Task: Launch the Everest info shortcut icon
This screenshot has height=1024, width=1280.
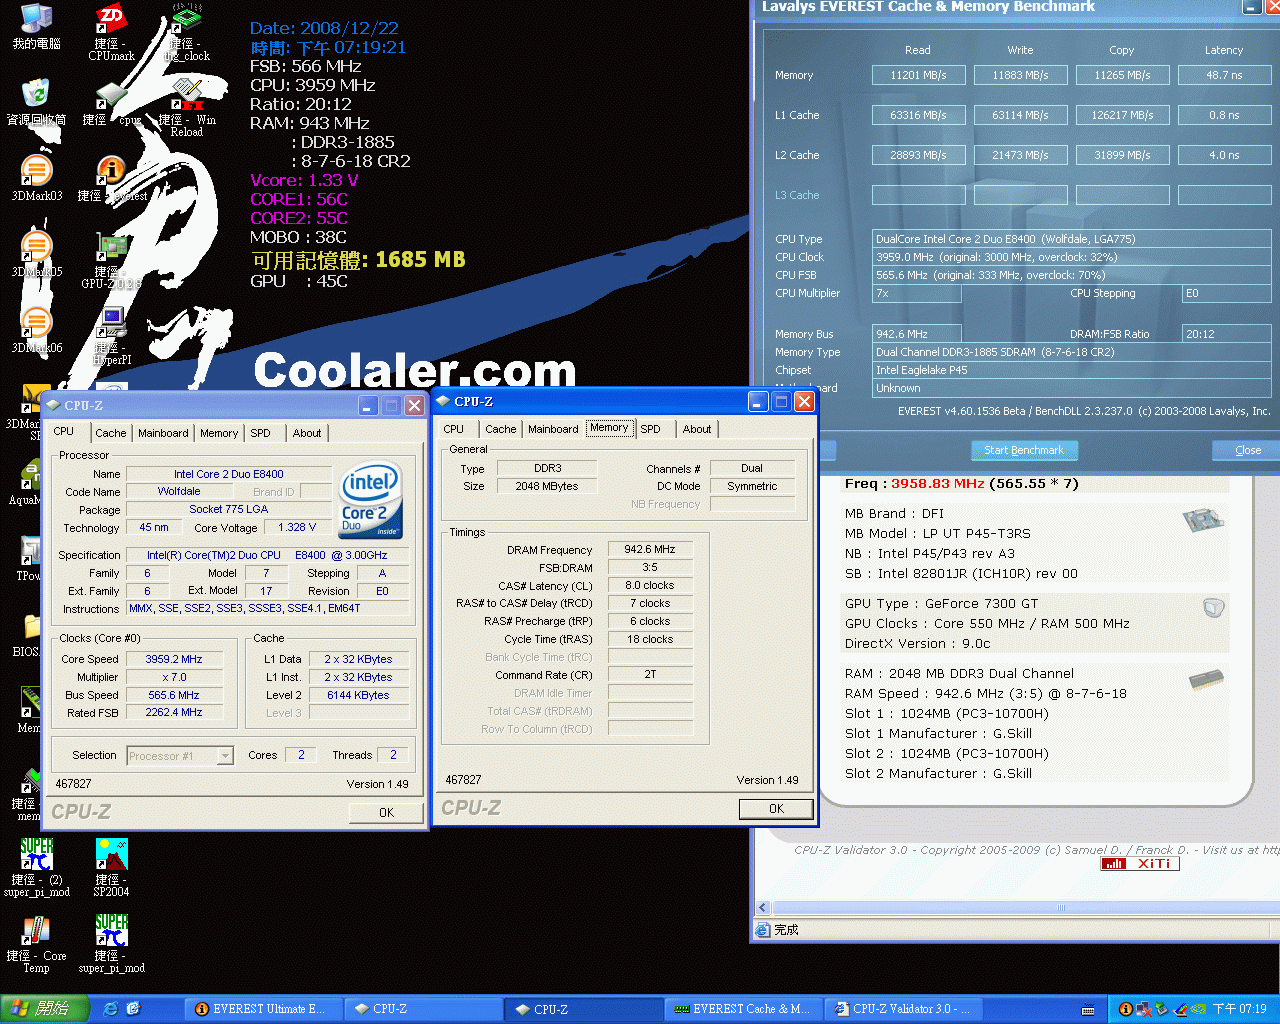Action: tap(111, 178)
